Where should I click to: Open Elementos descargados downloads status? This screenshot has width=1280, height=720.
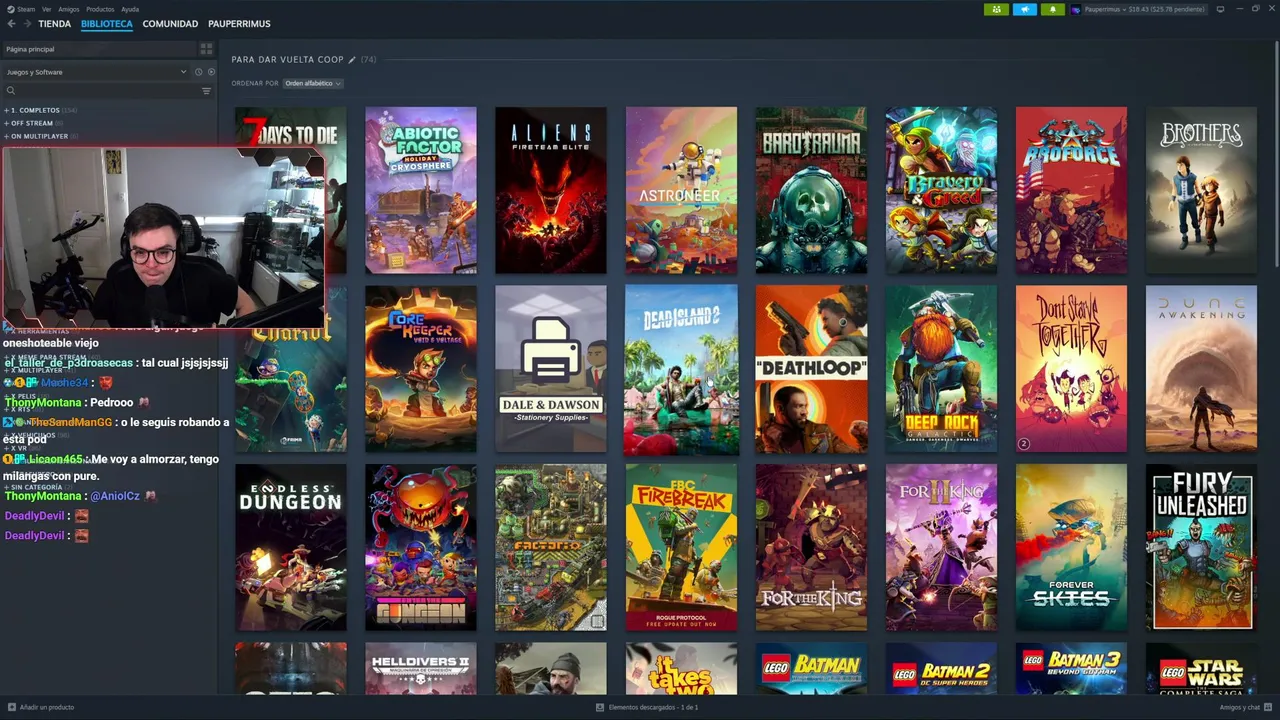[x=647, y=707]
